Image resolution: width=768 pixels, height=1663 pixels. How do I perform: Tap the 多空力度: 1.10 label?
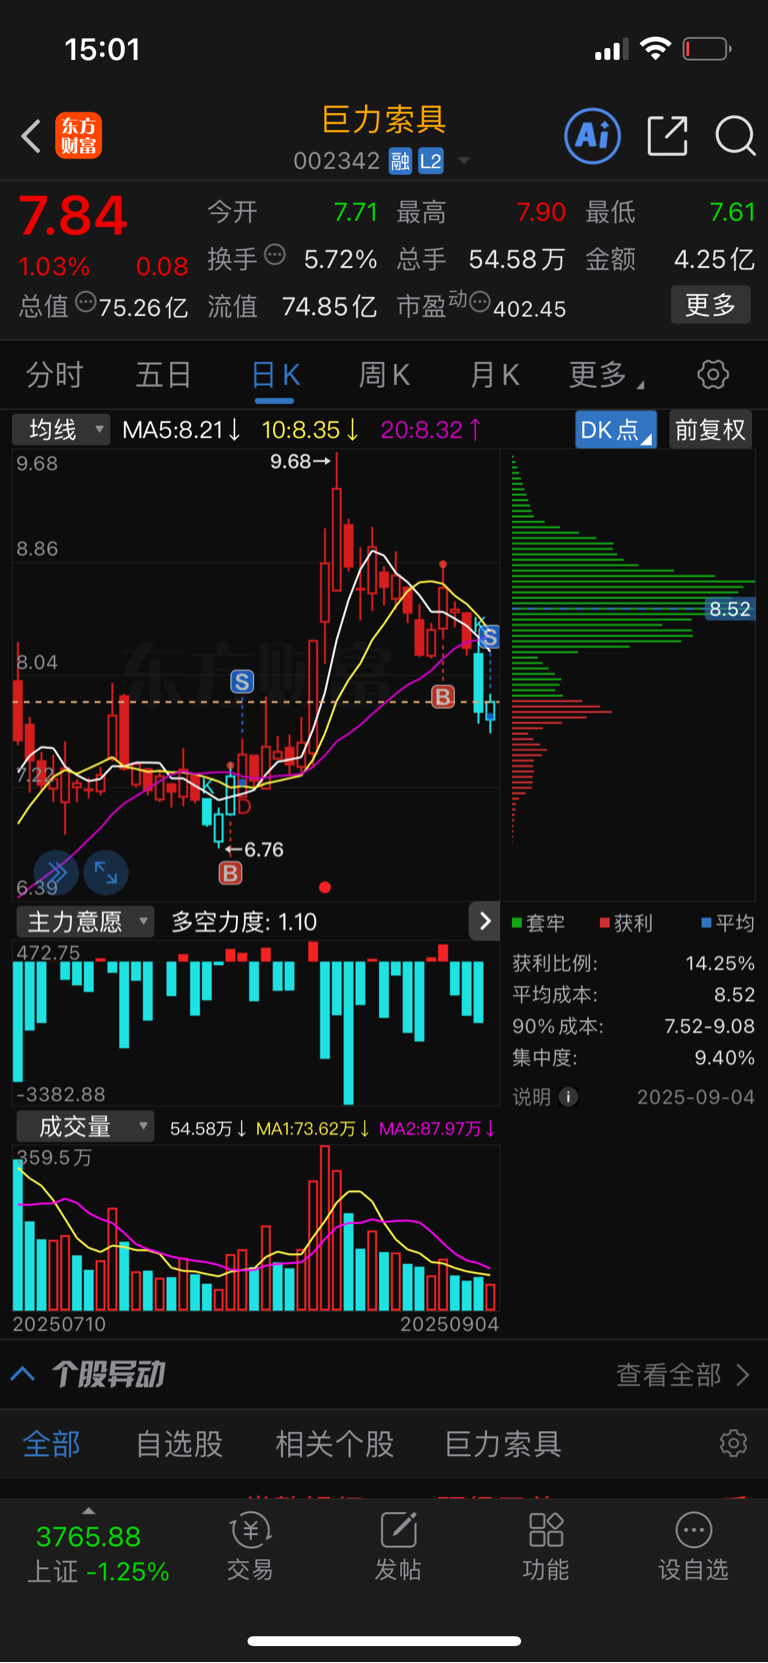[x=244, y=921]
